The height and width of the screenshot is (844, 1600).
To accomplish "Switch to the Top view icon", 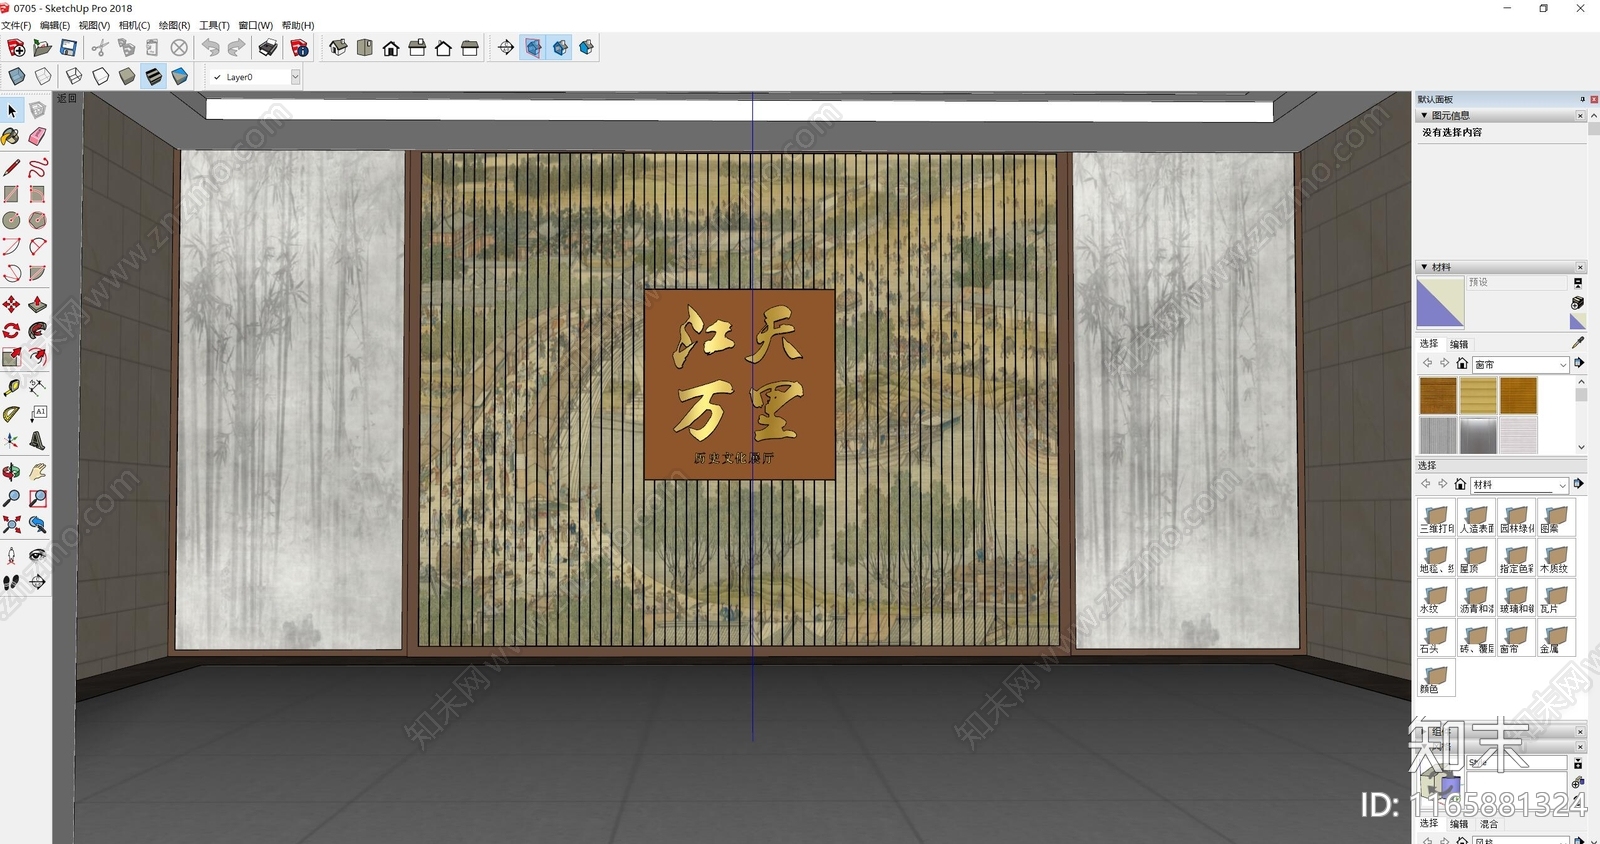I will point(365,47).
